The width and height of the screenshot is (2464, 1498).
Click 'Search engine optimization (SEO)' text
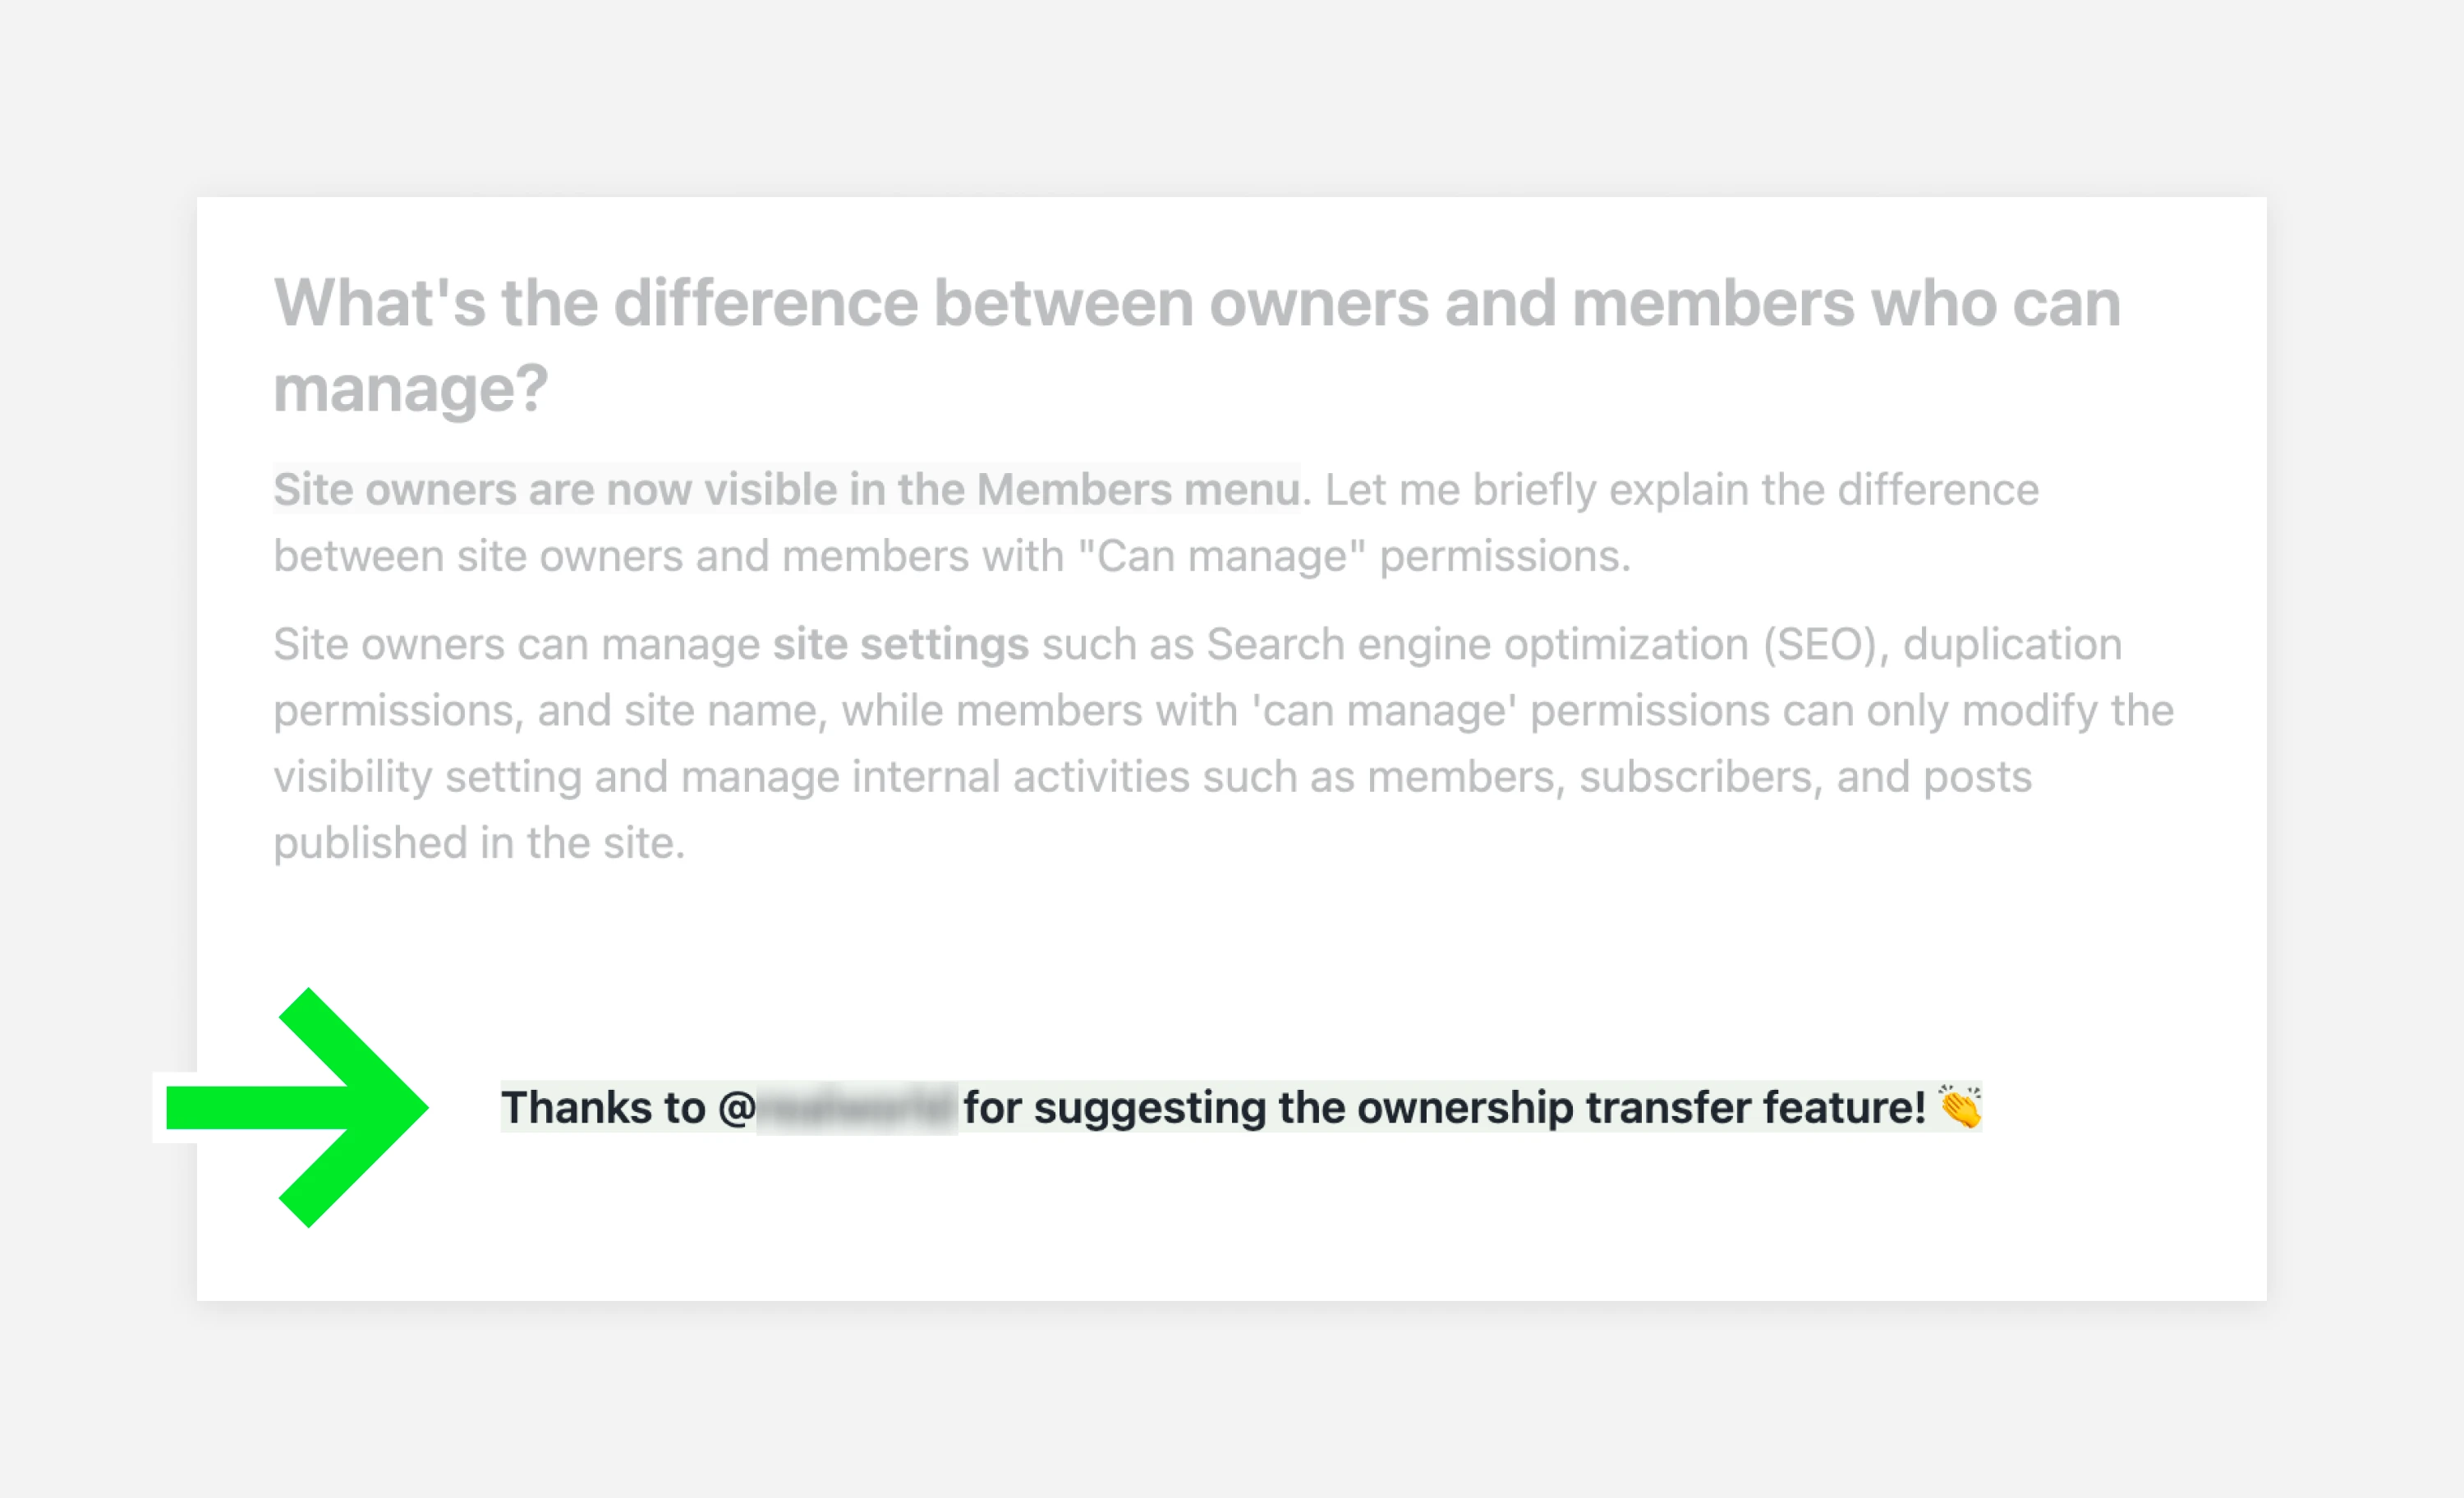pos(1541,644)
